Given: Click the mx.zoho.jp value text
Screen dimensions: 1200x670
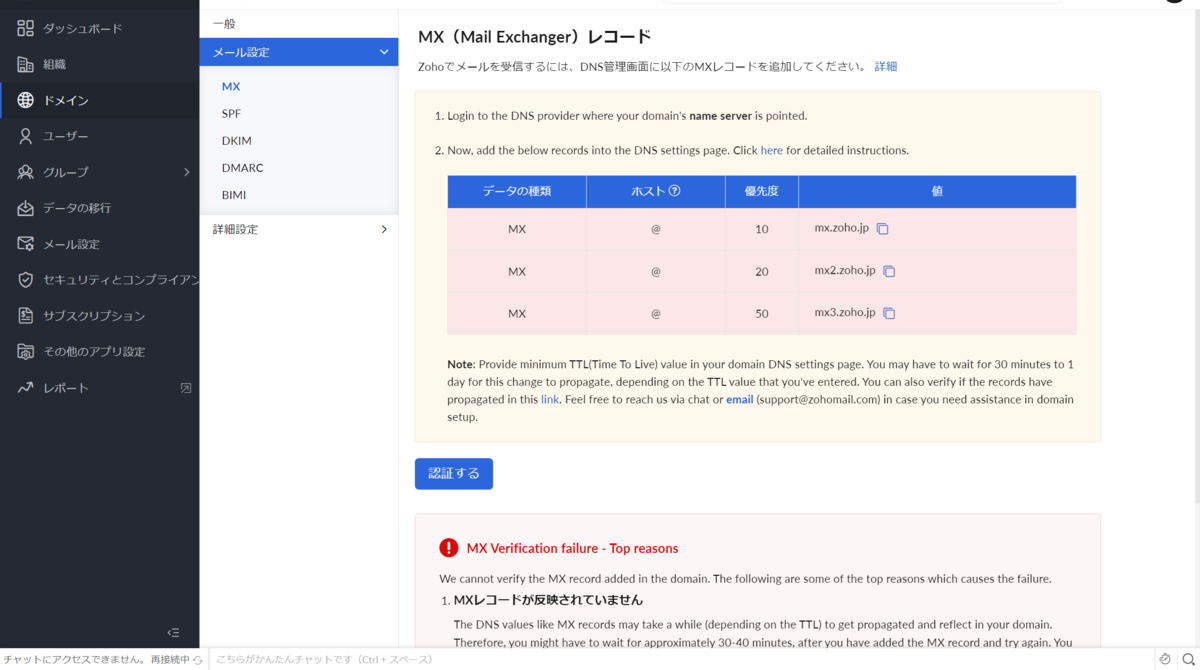Looking at the screenshot, I should click(x=842, y=228).
